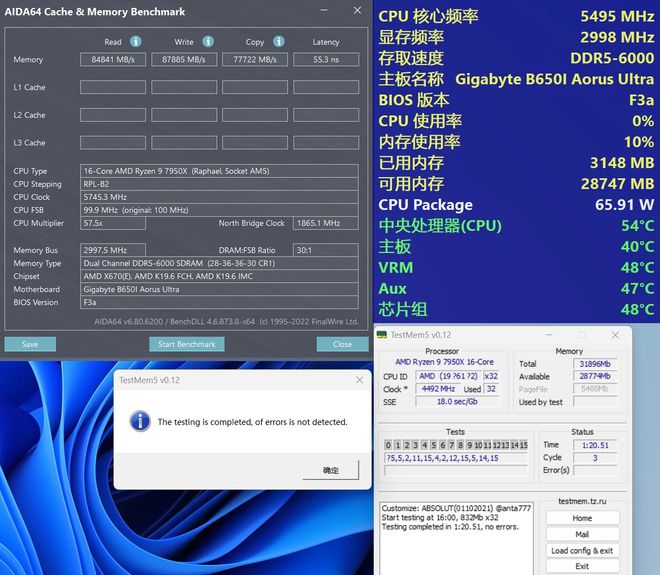
Task: Click the CPU FSB value 99.9 MHz
Action: [x=219, y=210]
